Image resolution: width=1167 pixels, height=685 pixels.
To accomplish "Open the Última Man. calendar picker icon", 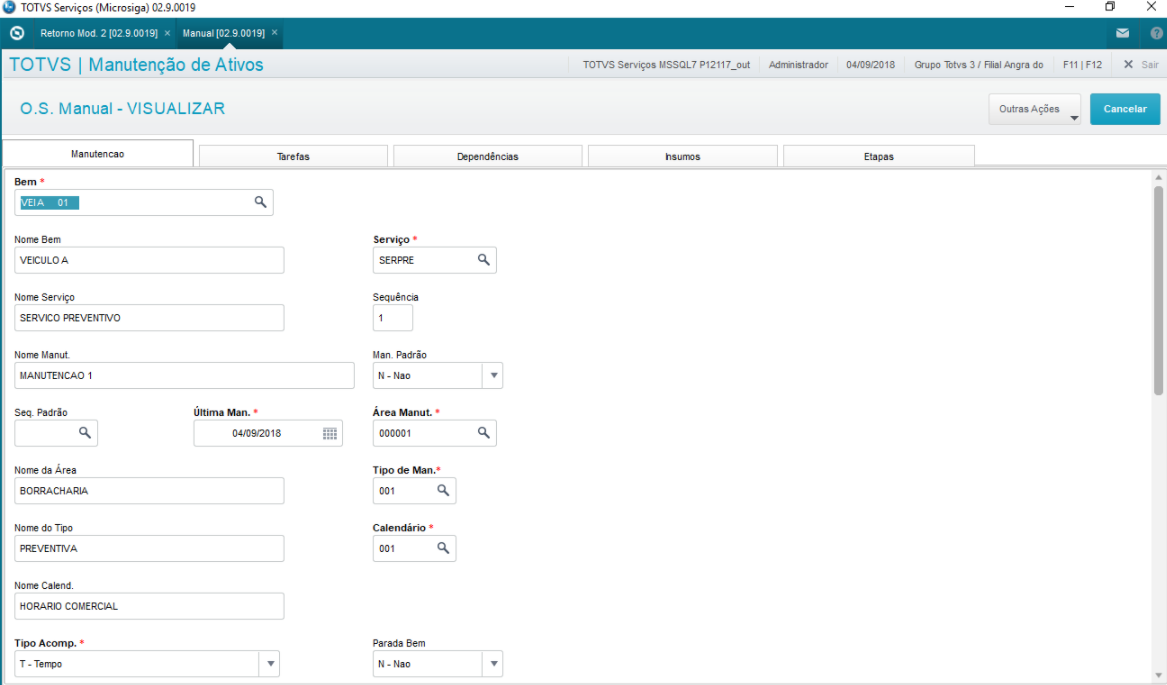I will 330,433.
